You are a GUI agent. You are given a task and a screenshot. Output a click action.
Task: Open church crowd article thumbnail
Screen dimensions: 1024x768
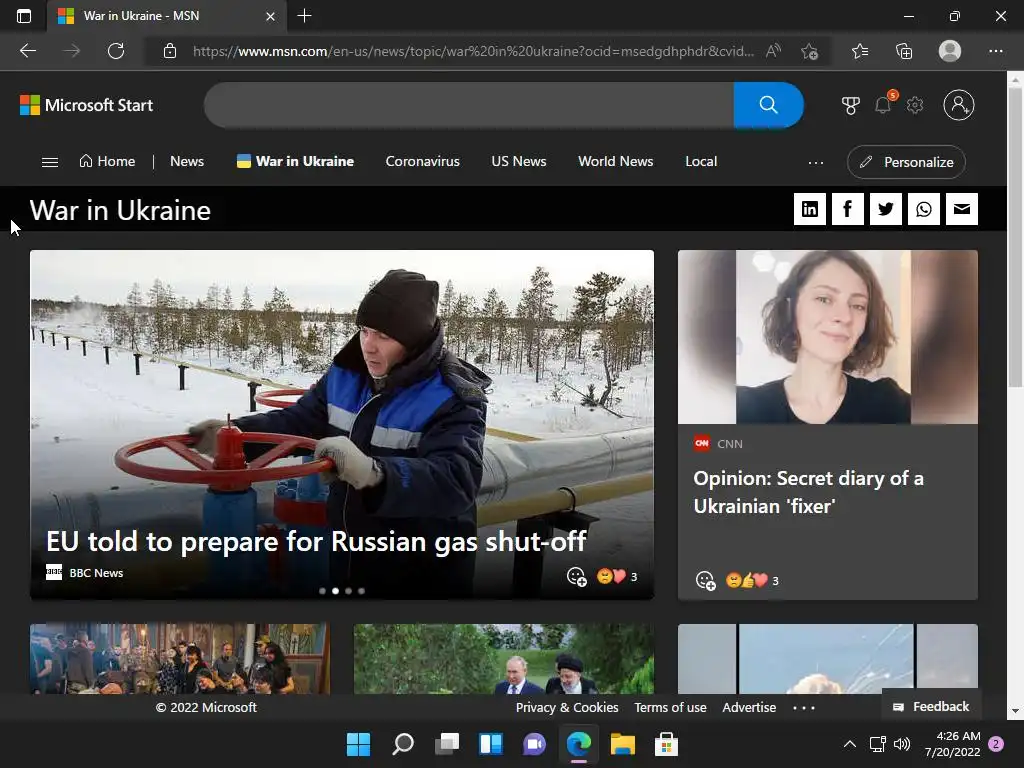point(180,658)
